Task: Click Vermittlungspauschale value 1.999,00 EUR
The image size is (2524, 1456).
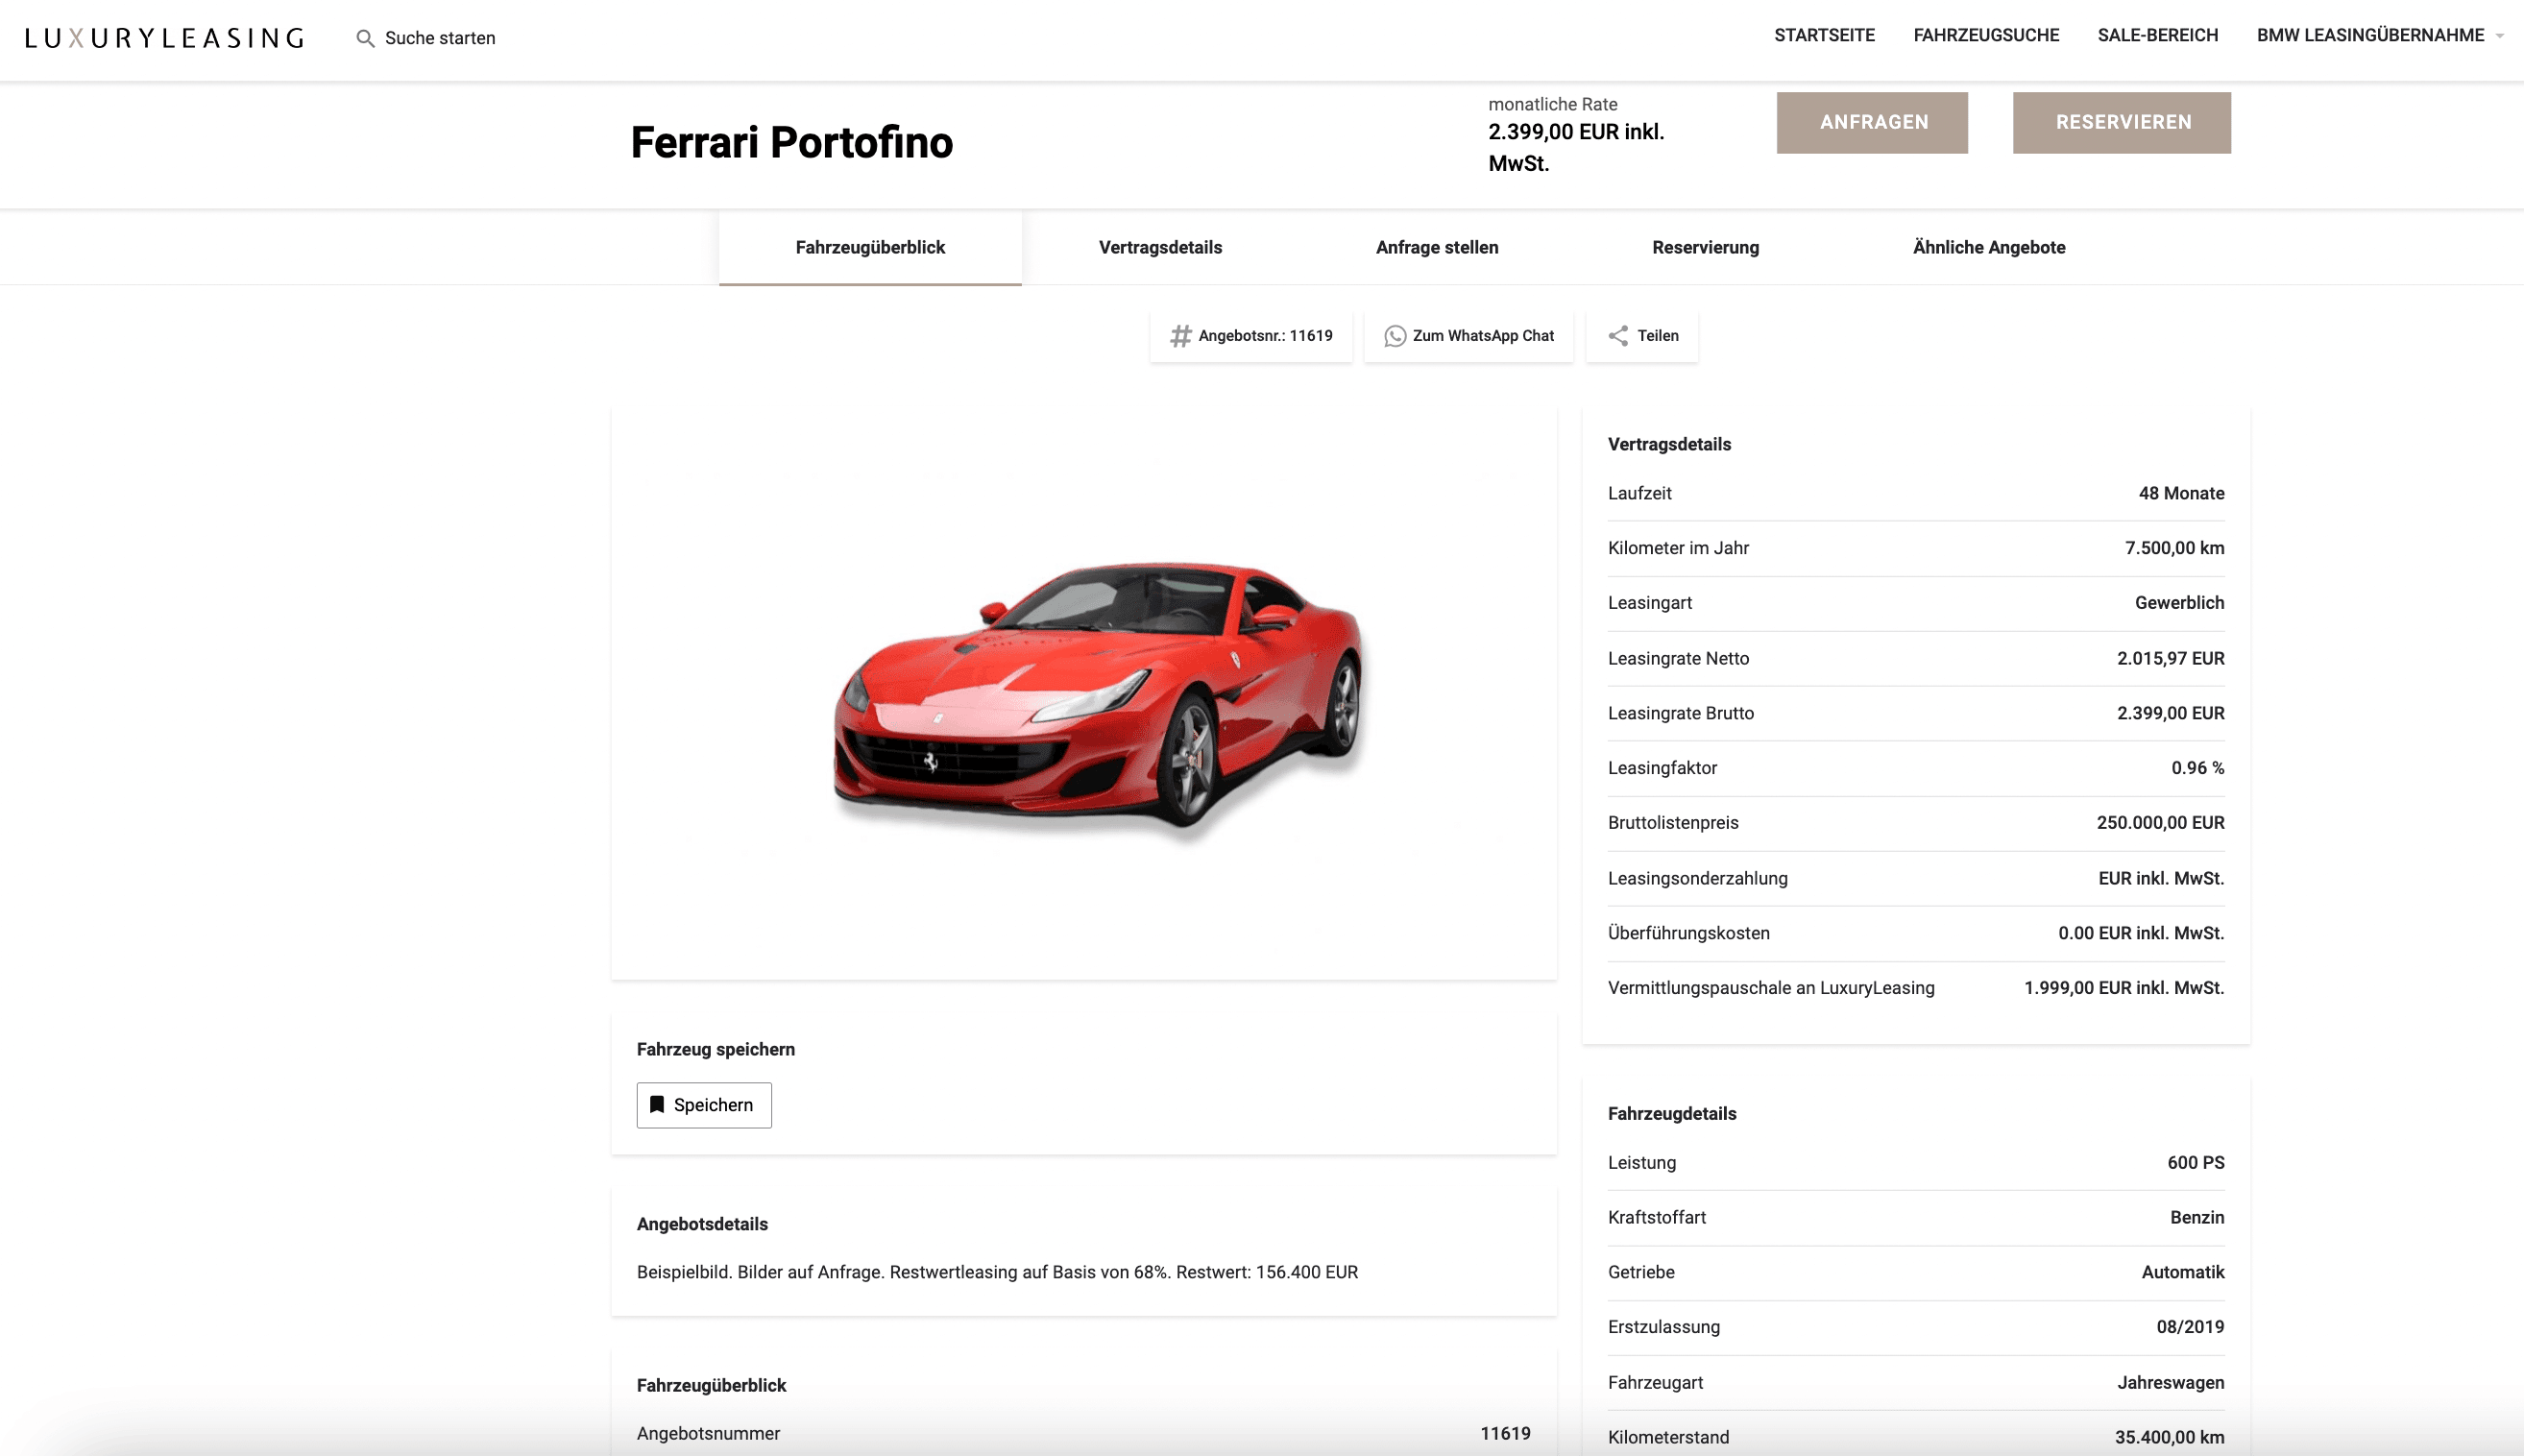Action: pos(2124,988)
